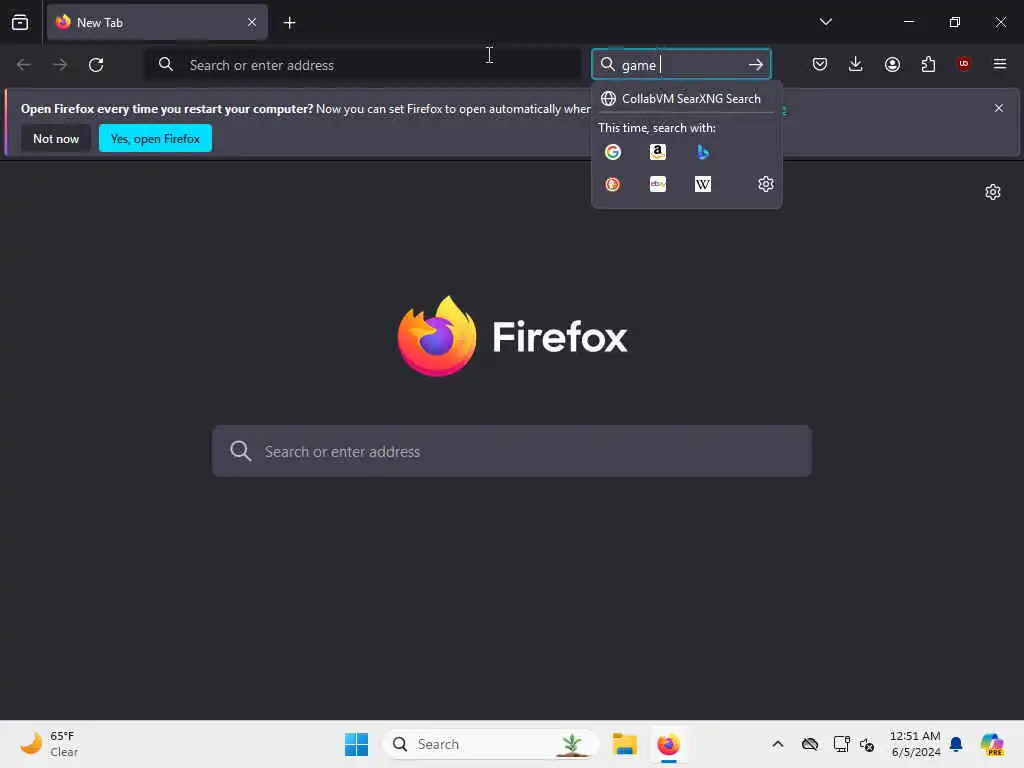1024x768 pixels.
Task: Search this time with DuckDuckGo
Action: pyautogui.click(x=613, y=184)
